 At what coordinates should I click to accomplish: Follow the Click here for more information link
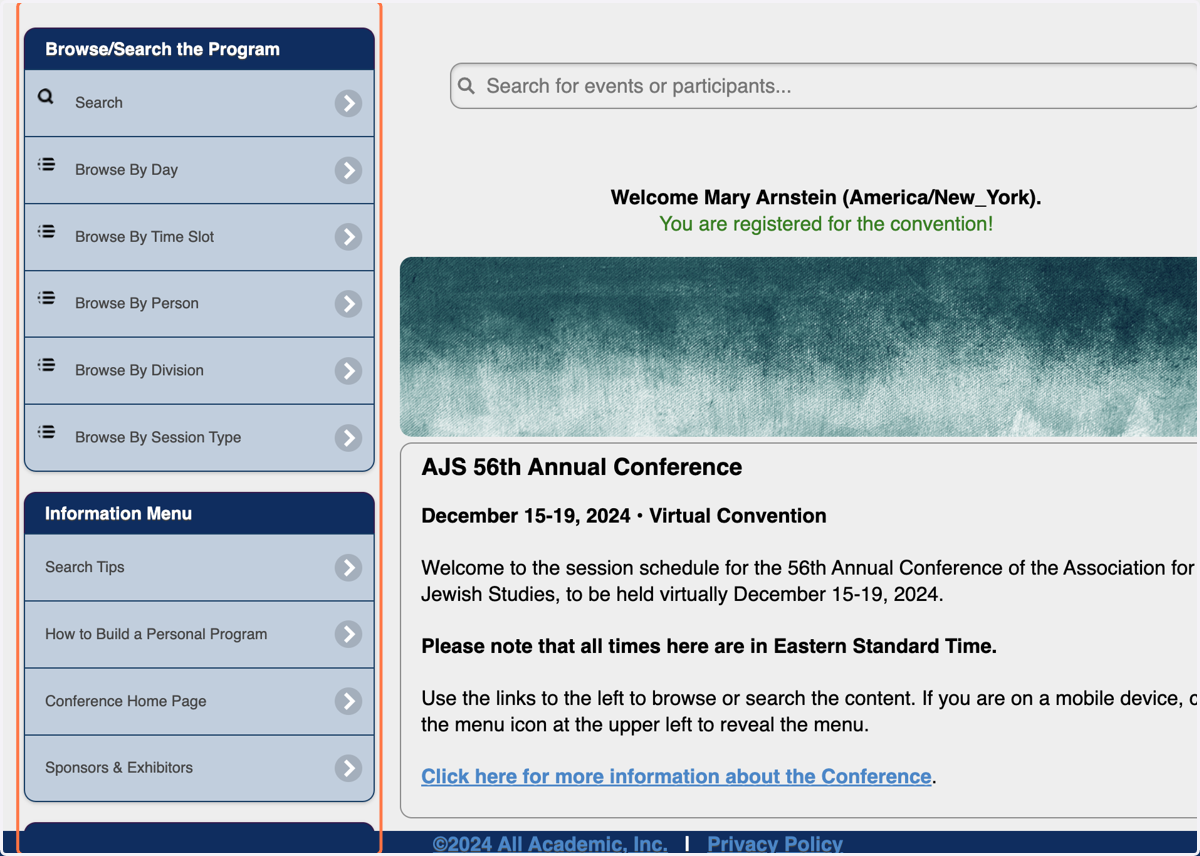(676, 776)
